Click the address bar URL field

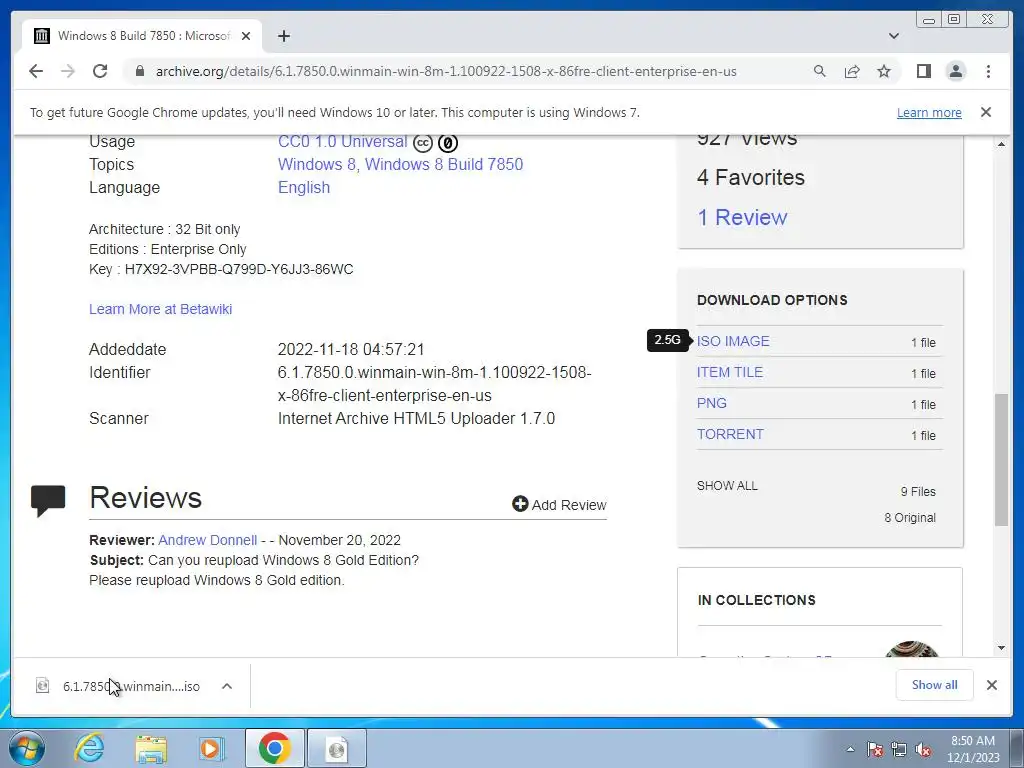[x=446, y=71]
